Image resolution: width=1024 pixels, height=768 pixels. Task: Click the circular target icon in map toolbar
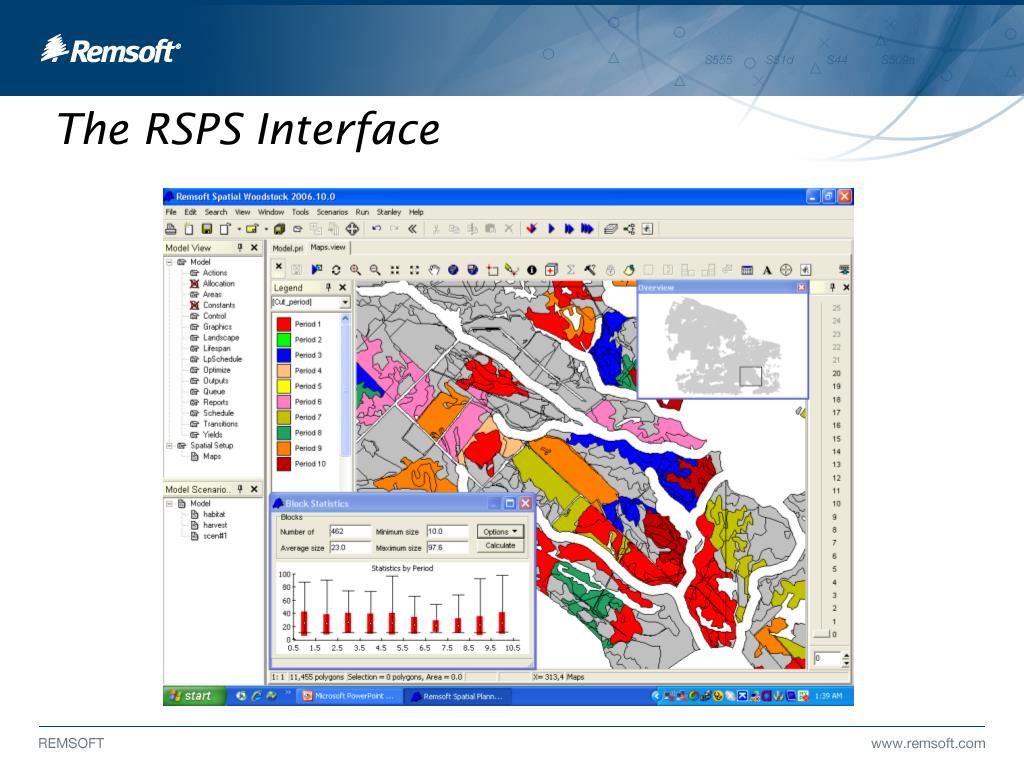pos(786,270)
